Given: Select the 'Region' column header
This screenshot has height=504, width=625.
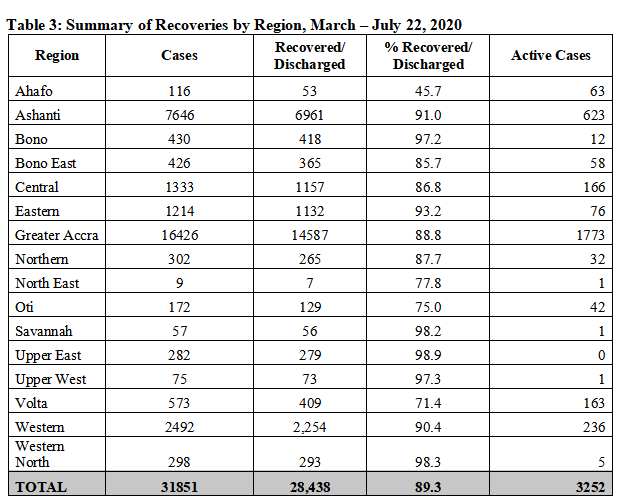Looking at the screenshot, I should coord(57,56).
